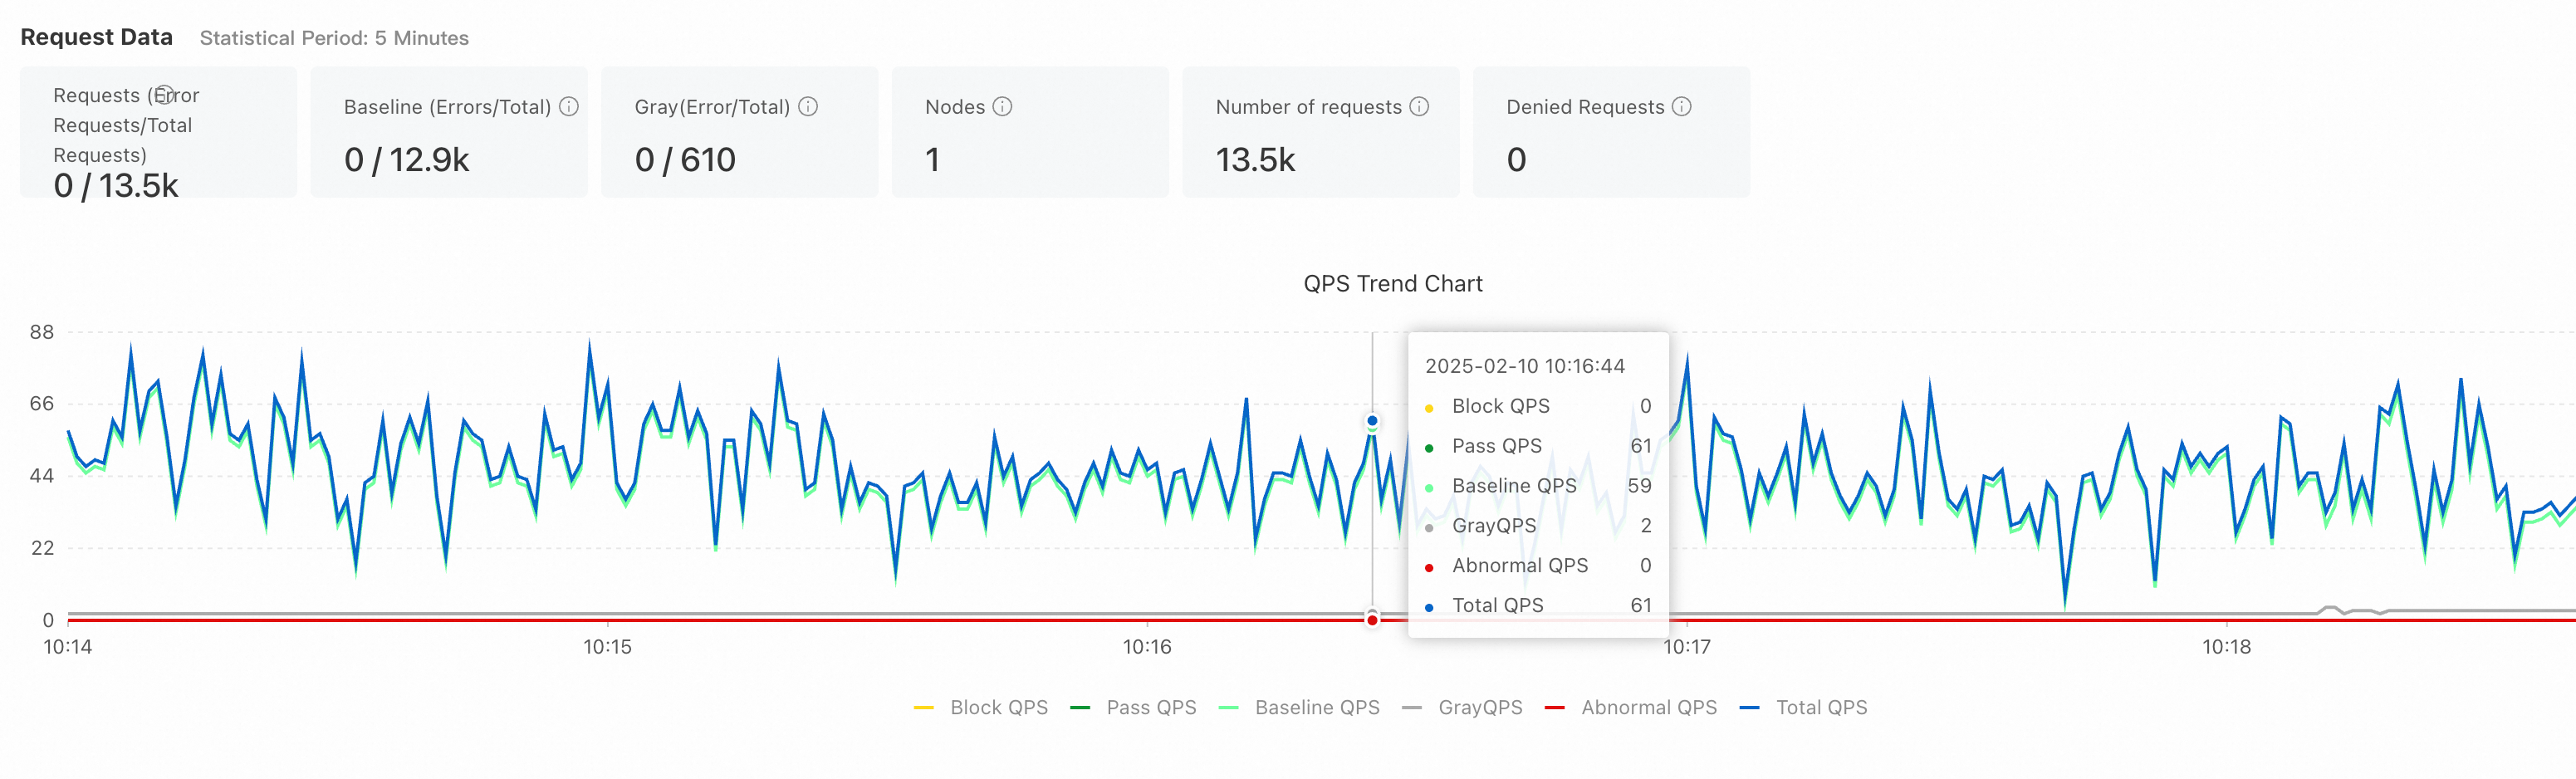The width and height of the screenshot is (2576, 779).
Task: Click the red Abnormal QPS legend marker
Action: (x=1556, y=707)
